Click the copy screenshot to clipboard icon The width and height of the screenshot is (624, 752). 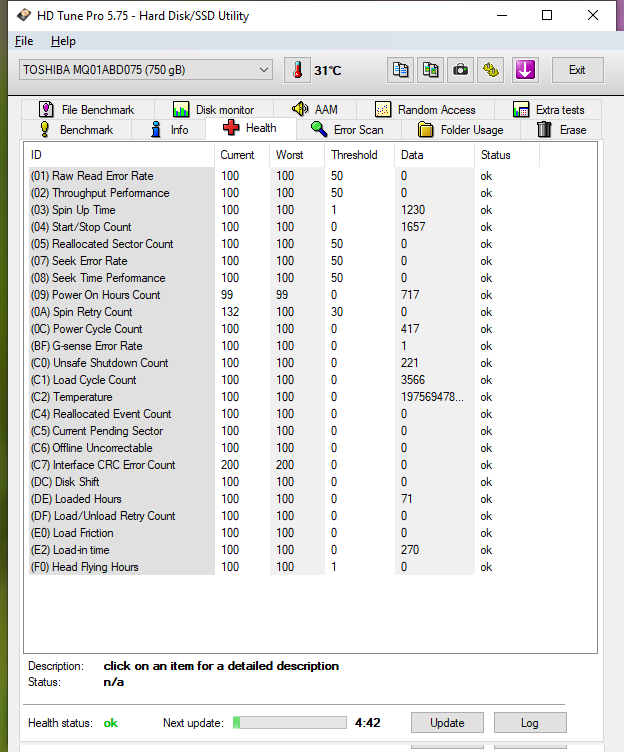(x=430, y=70)
